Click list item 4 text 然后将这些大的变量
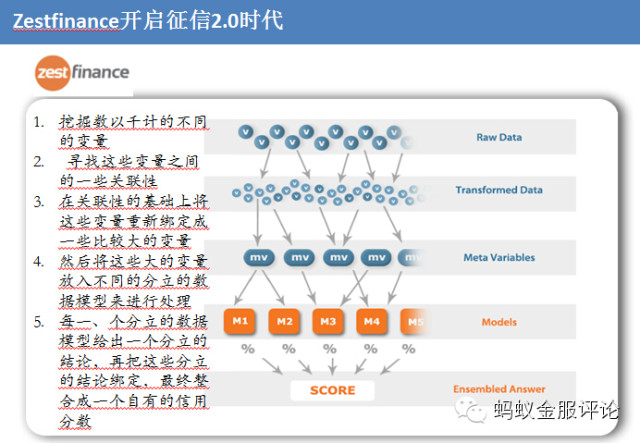This screenshot has height=443, width=640. (x=133, y=261)
